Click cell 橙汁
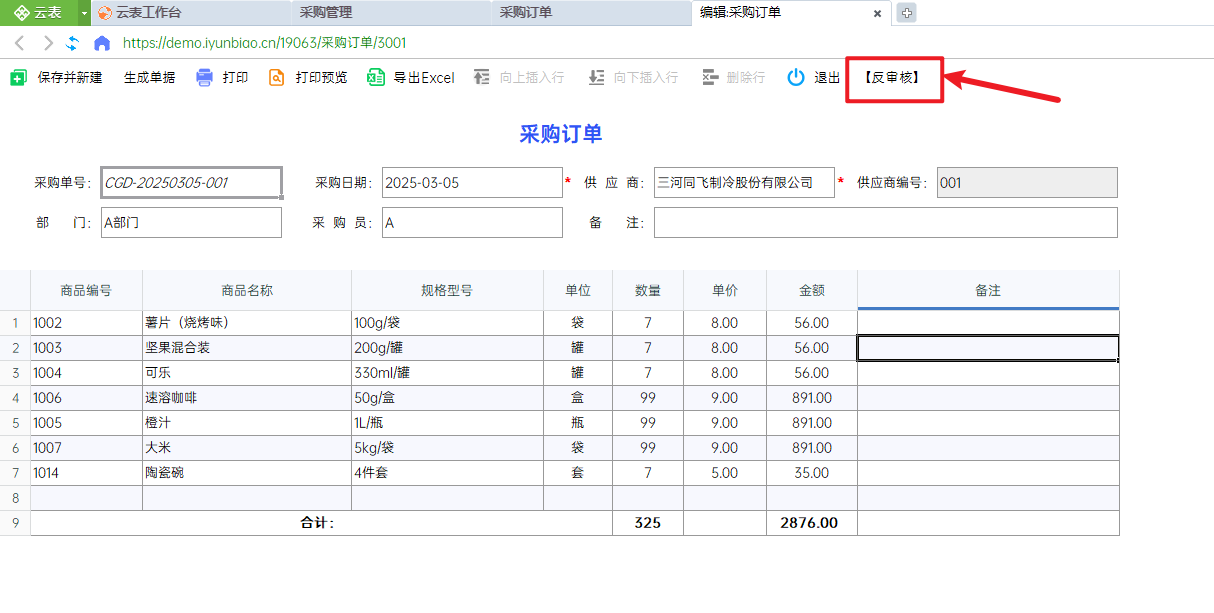The width and height of the screenshot is (1214, 613). 247,423
